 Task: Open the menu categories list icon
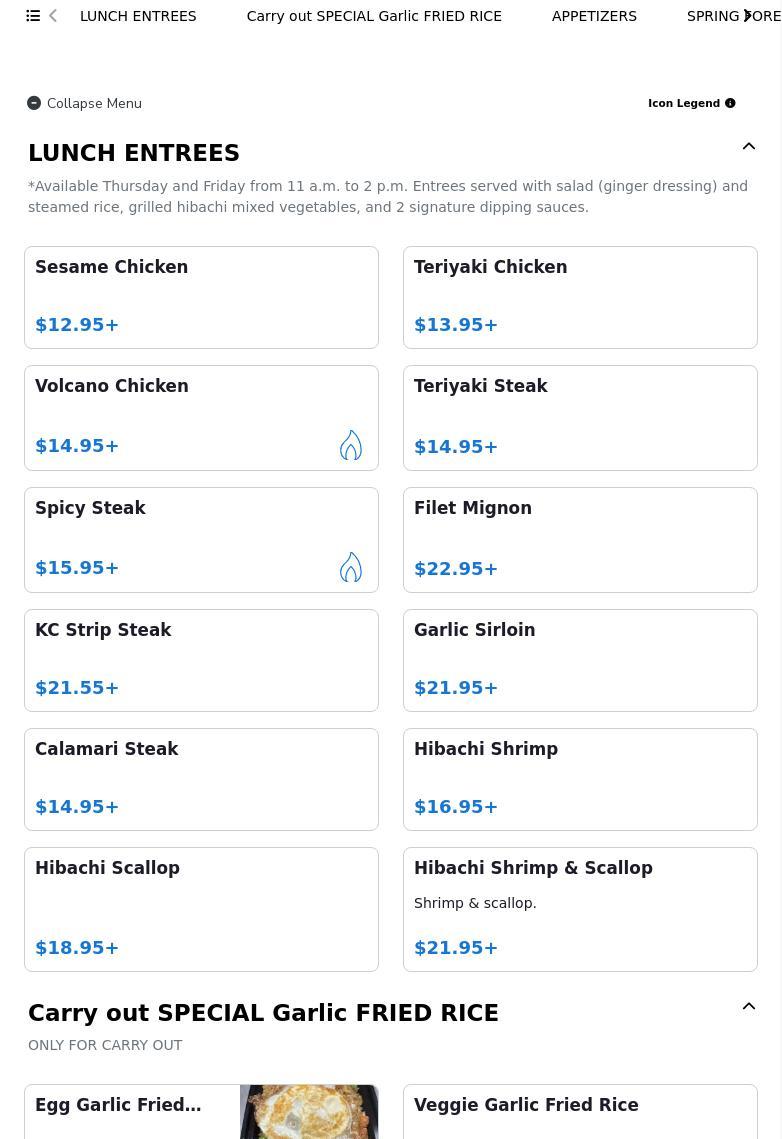[33, 16]
